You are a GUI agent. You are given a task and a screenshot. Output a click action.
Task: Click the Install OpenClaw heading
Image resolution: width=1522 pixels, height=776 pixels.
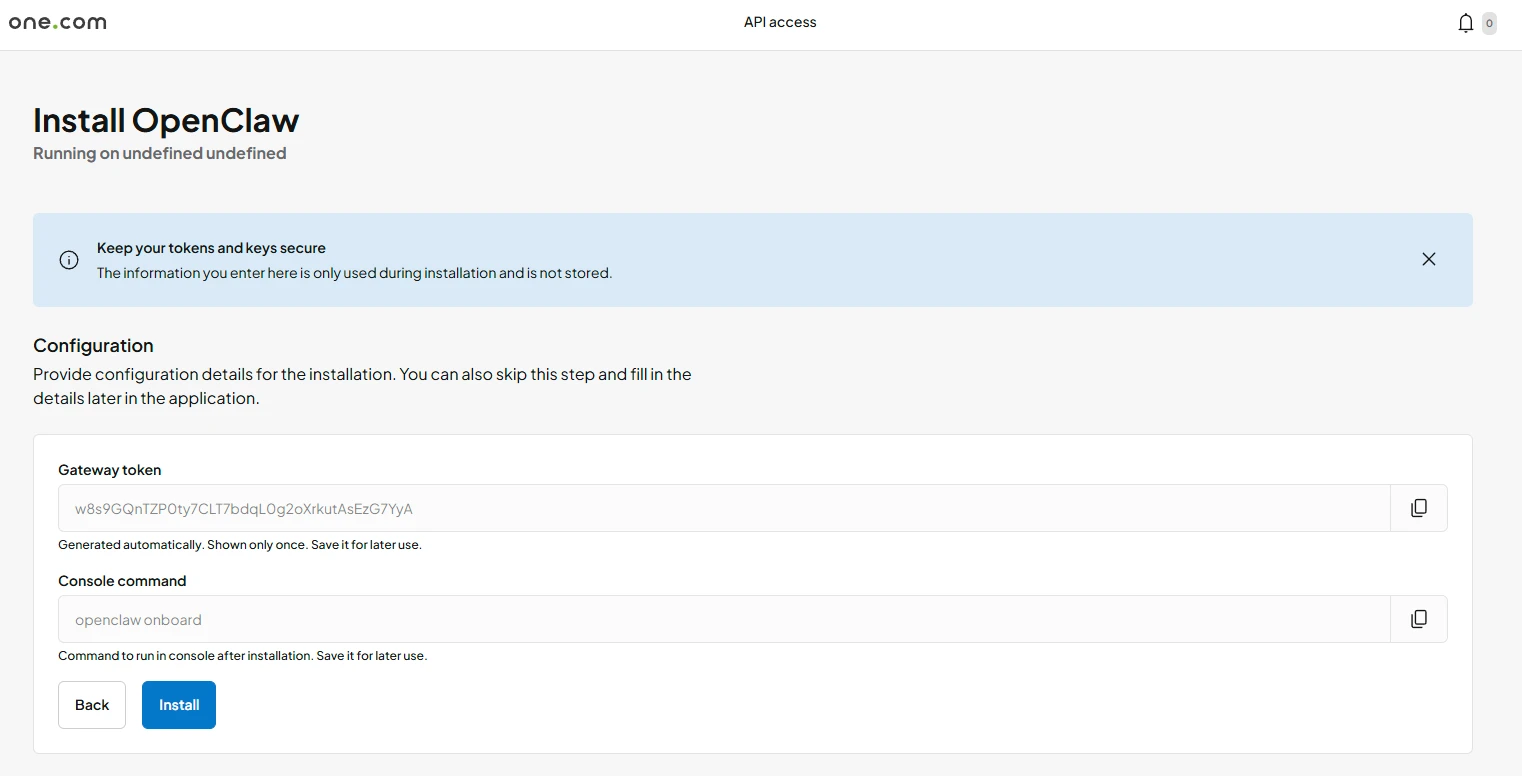[166, 120]
